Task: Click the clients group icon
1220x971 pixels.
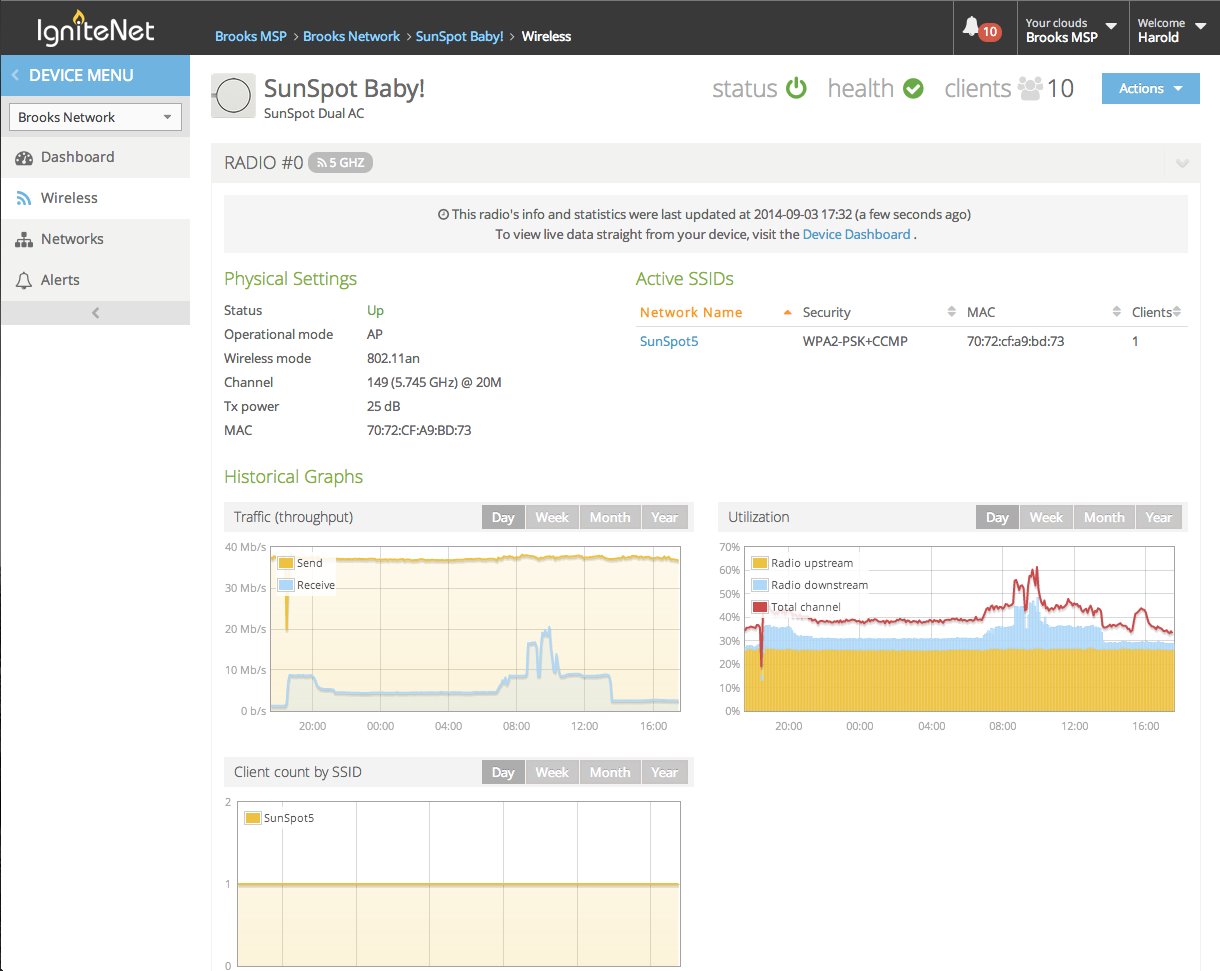Action: pyautogui.click(x=1030, y=89)
